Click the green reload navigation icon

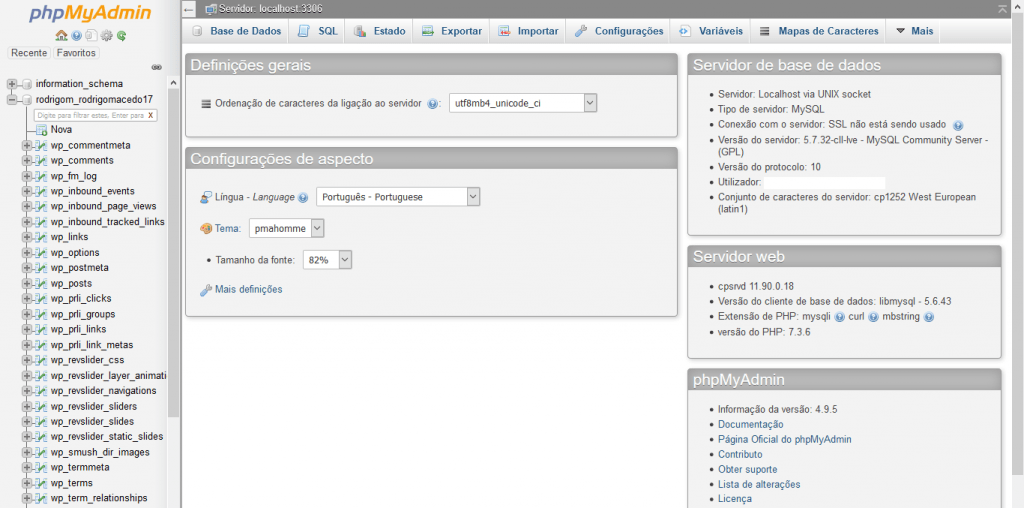[x=122, y=36]
